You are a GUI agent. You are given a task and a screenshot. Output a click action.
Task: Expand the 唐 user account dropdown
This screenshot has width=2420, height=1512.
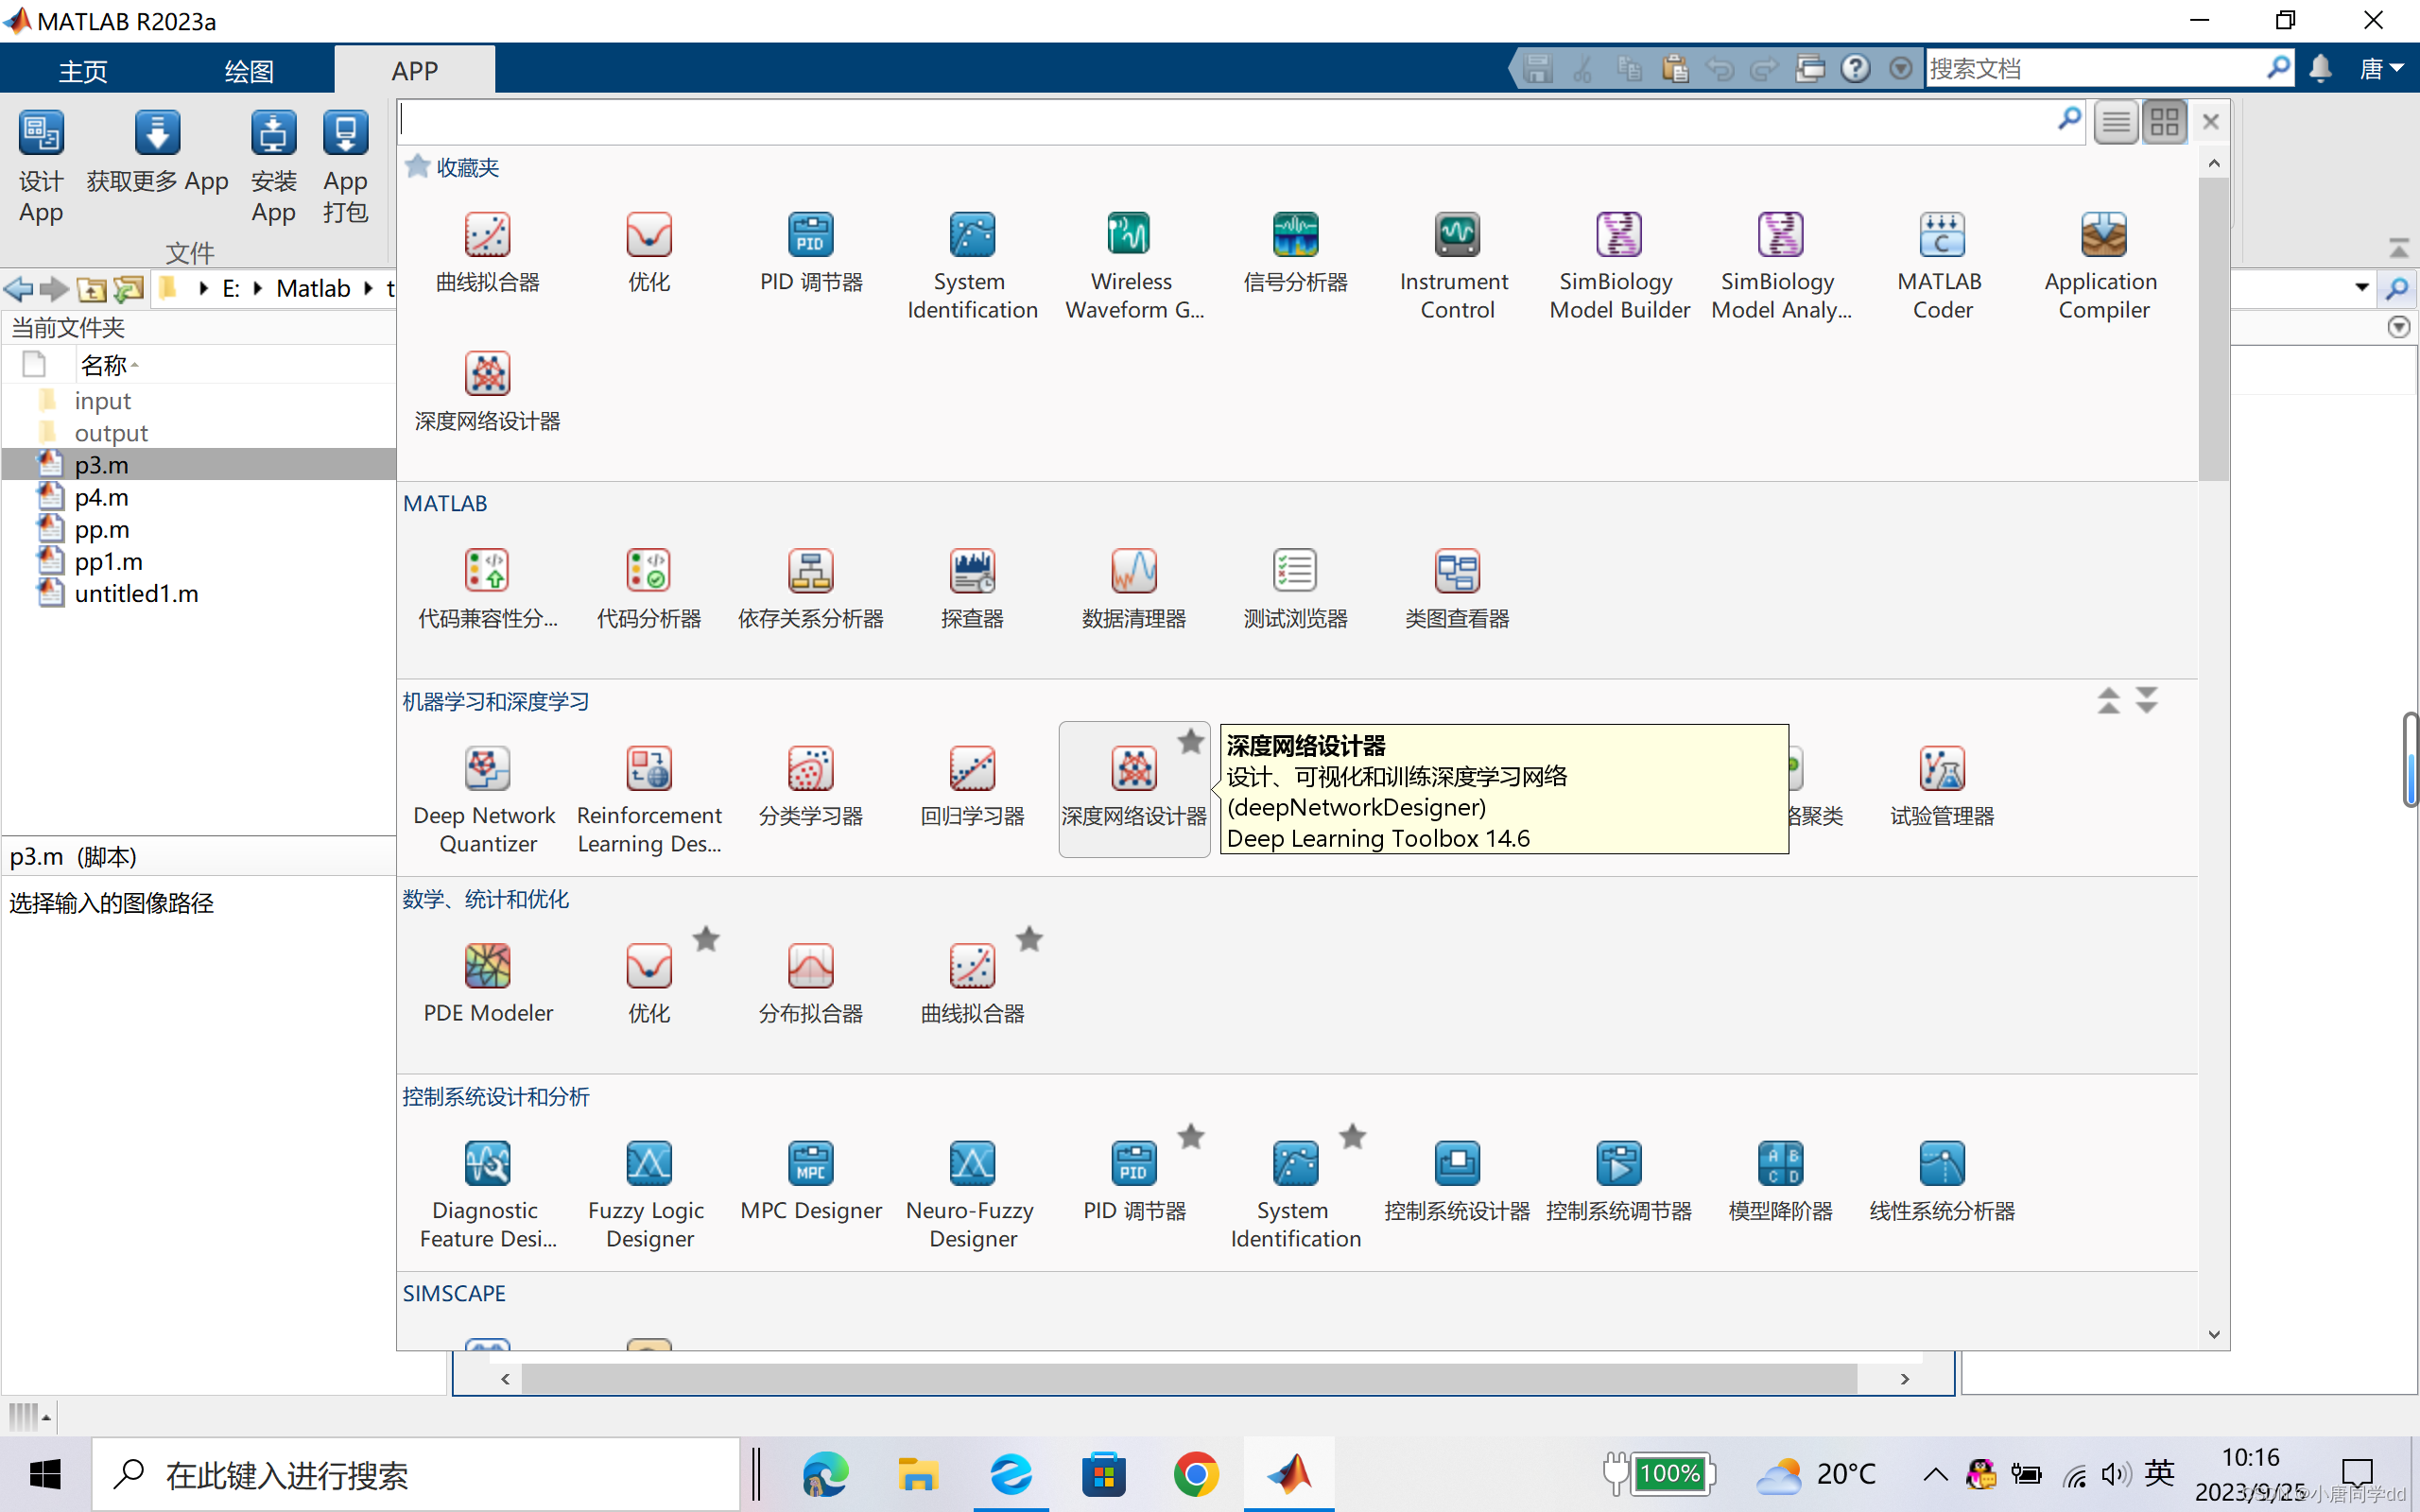[2382, 69]
